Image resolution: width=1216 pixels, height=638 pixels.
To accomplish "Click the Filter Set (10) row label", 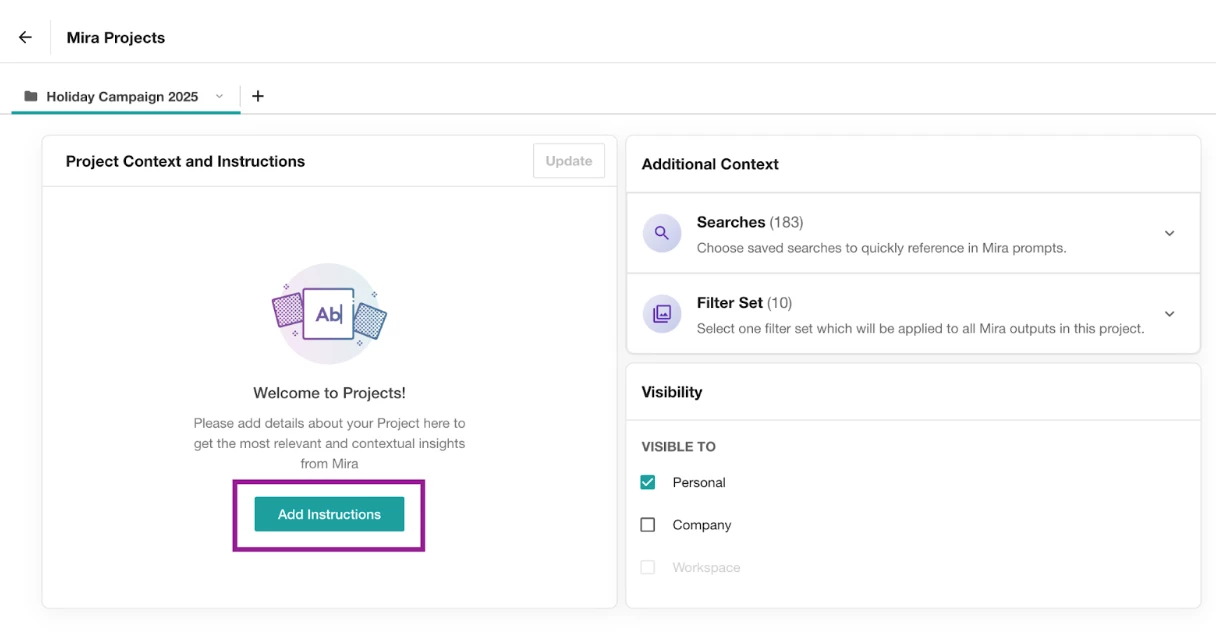I will coord(744,302).
